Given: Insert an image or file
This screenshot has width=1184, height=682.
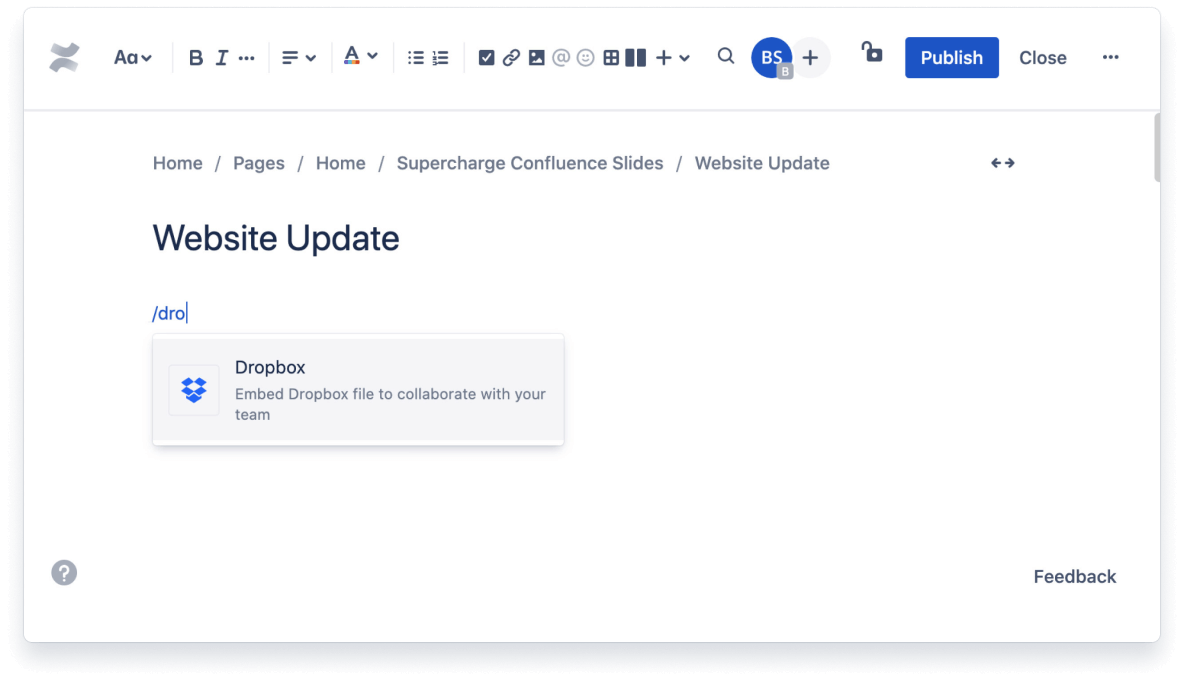Looking at the screenshot, I should tap(537, 58).
